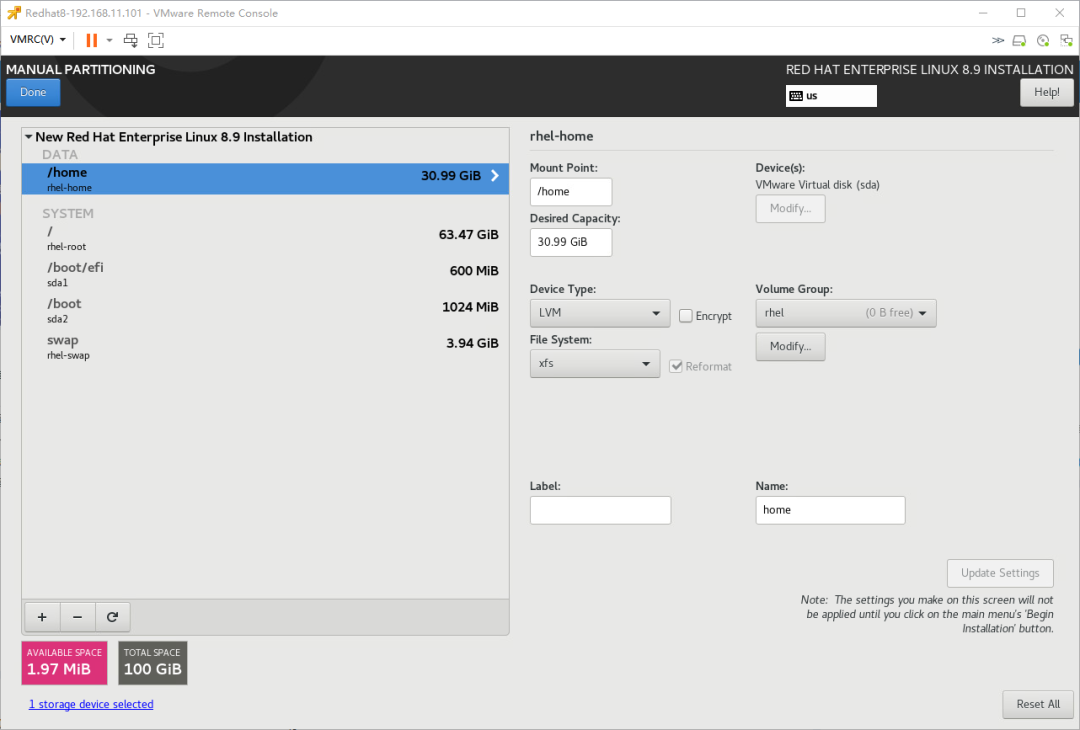
Task: Click the Update Settings button
Action: pyautogui.click(x=1000, y=573)
